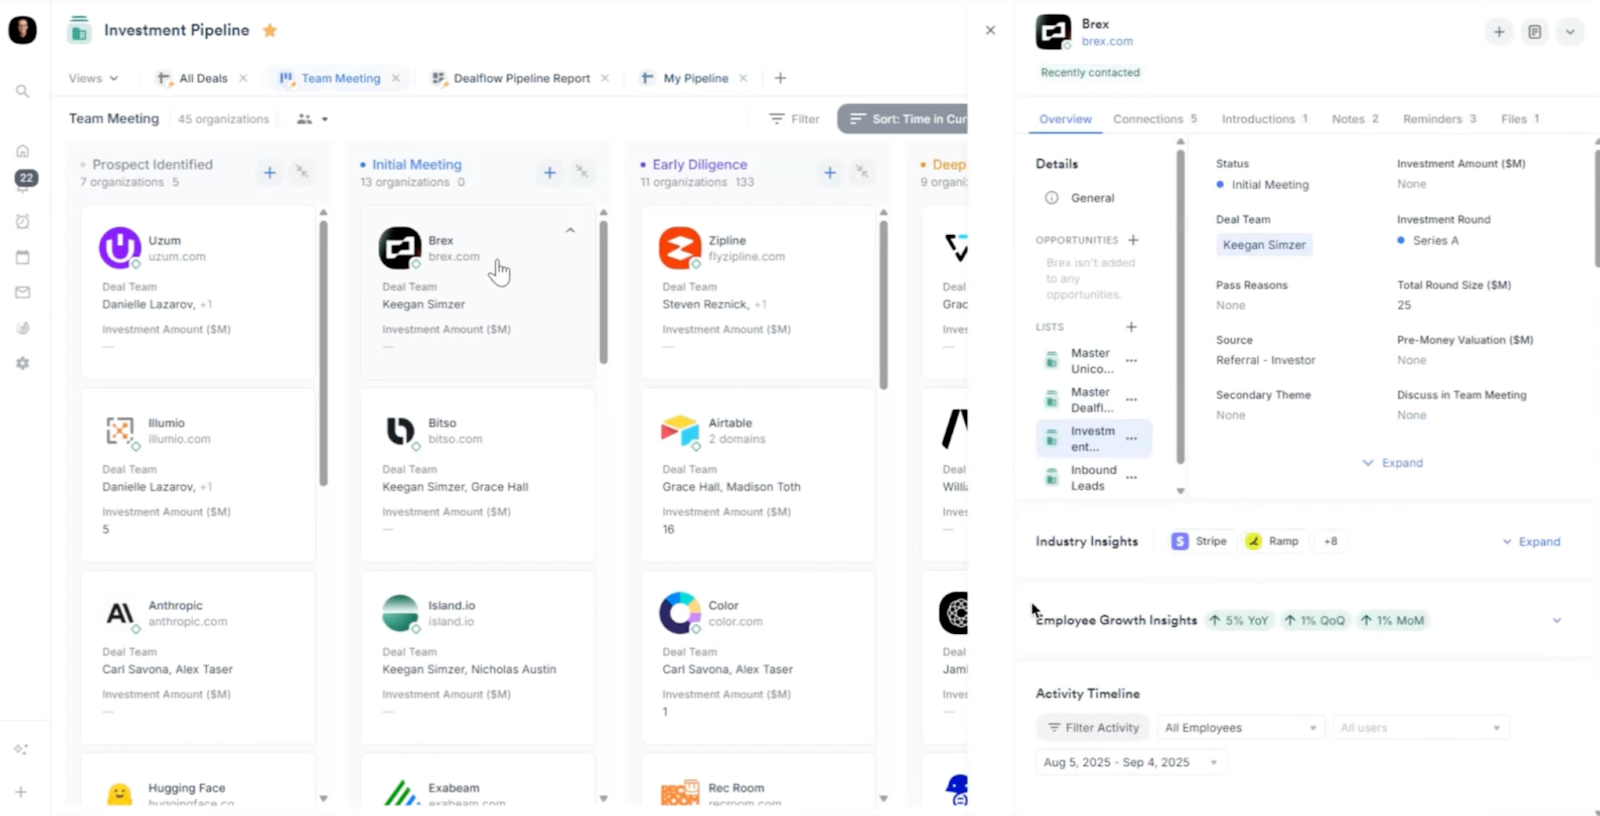Select the Investment list entry
The width and height of the screenshot is (1600, 816).
pos(1094,439)
